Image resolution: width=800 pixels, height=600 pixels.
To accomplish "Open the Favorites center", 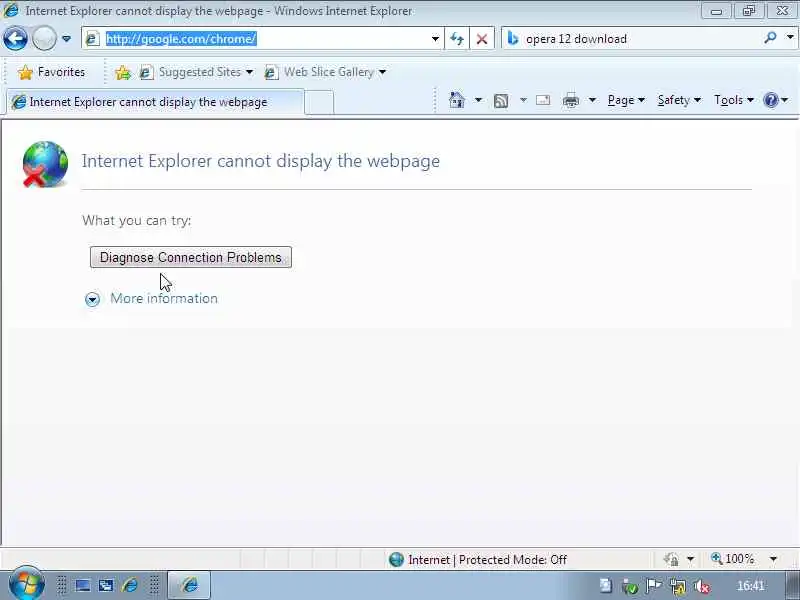I will (52, 72).
